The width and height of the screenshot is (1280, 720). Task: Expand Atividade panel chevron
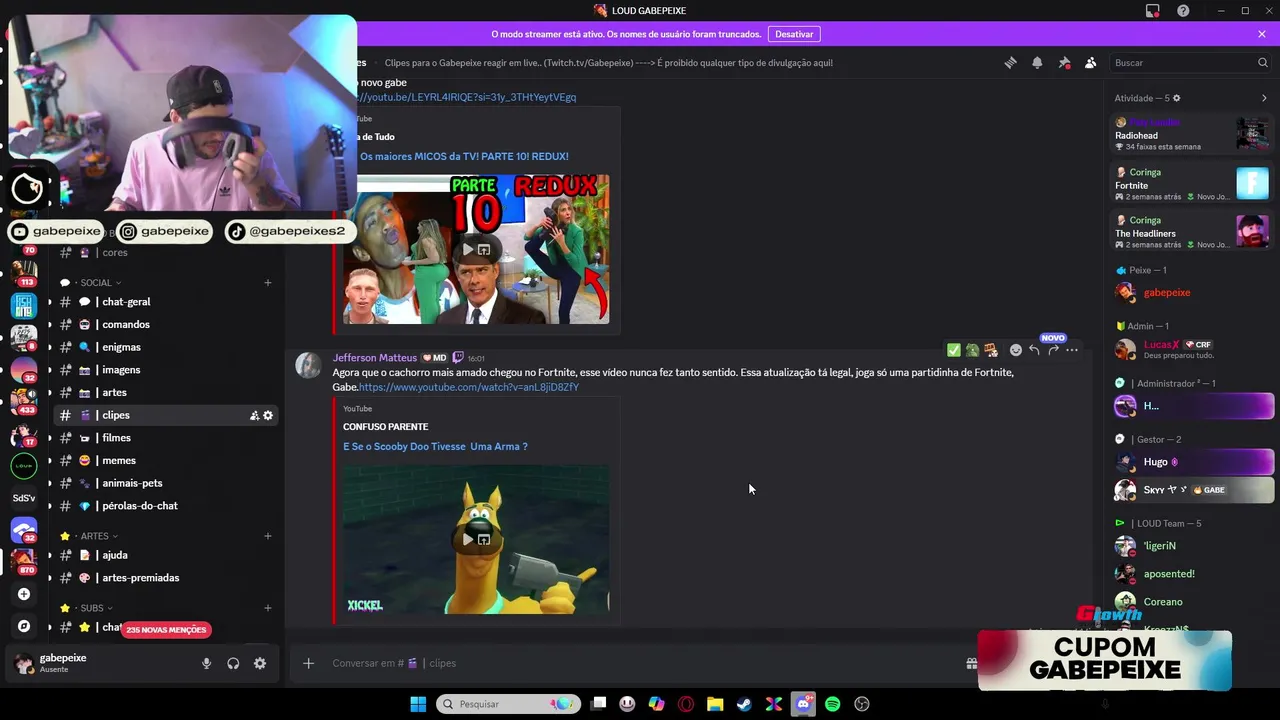pyautogui.click(x=1264, y=98)
